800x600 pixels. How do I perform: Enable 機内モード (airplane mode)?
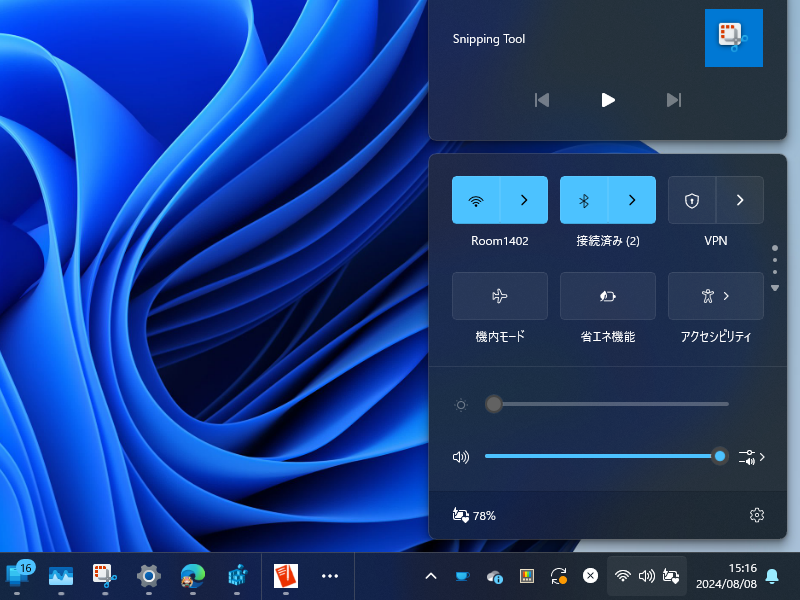(499, 296)
